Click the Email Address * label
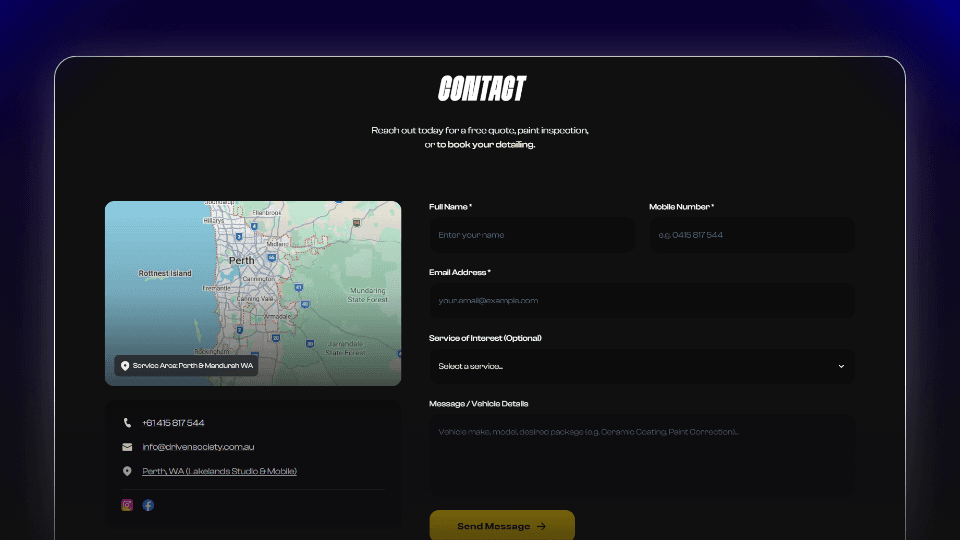This screenshot has width=960, height=540. (x=459, y=272)
